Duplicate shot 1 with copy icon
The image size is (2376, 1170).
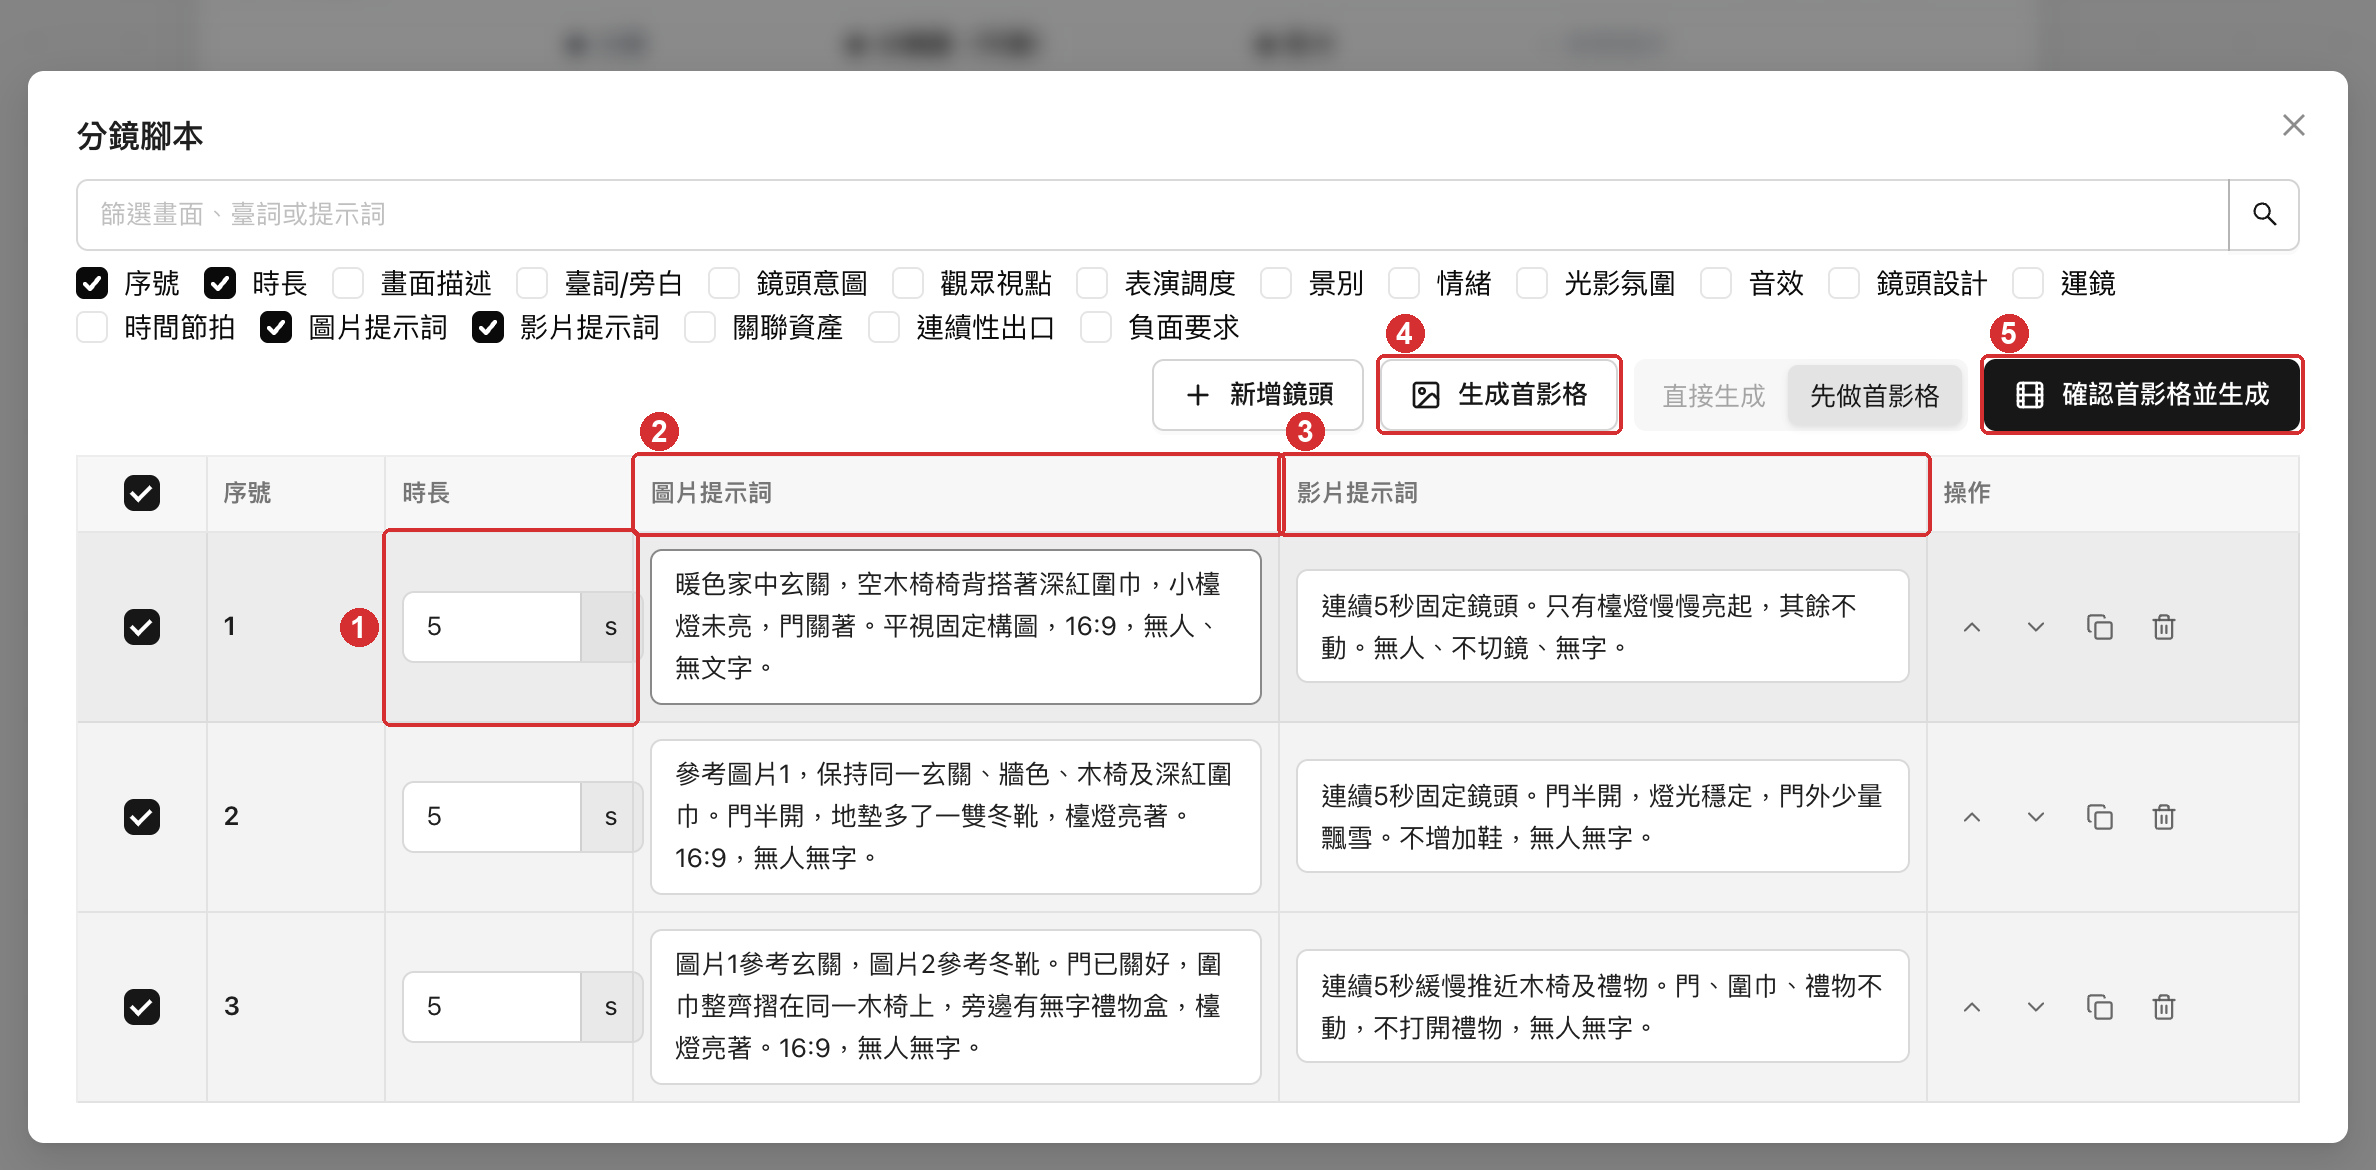tap(2100, 627)
